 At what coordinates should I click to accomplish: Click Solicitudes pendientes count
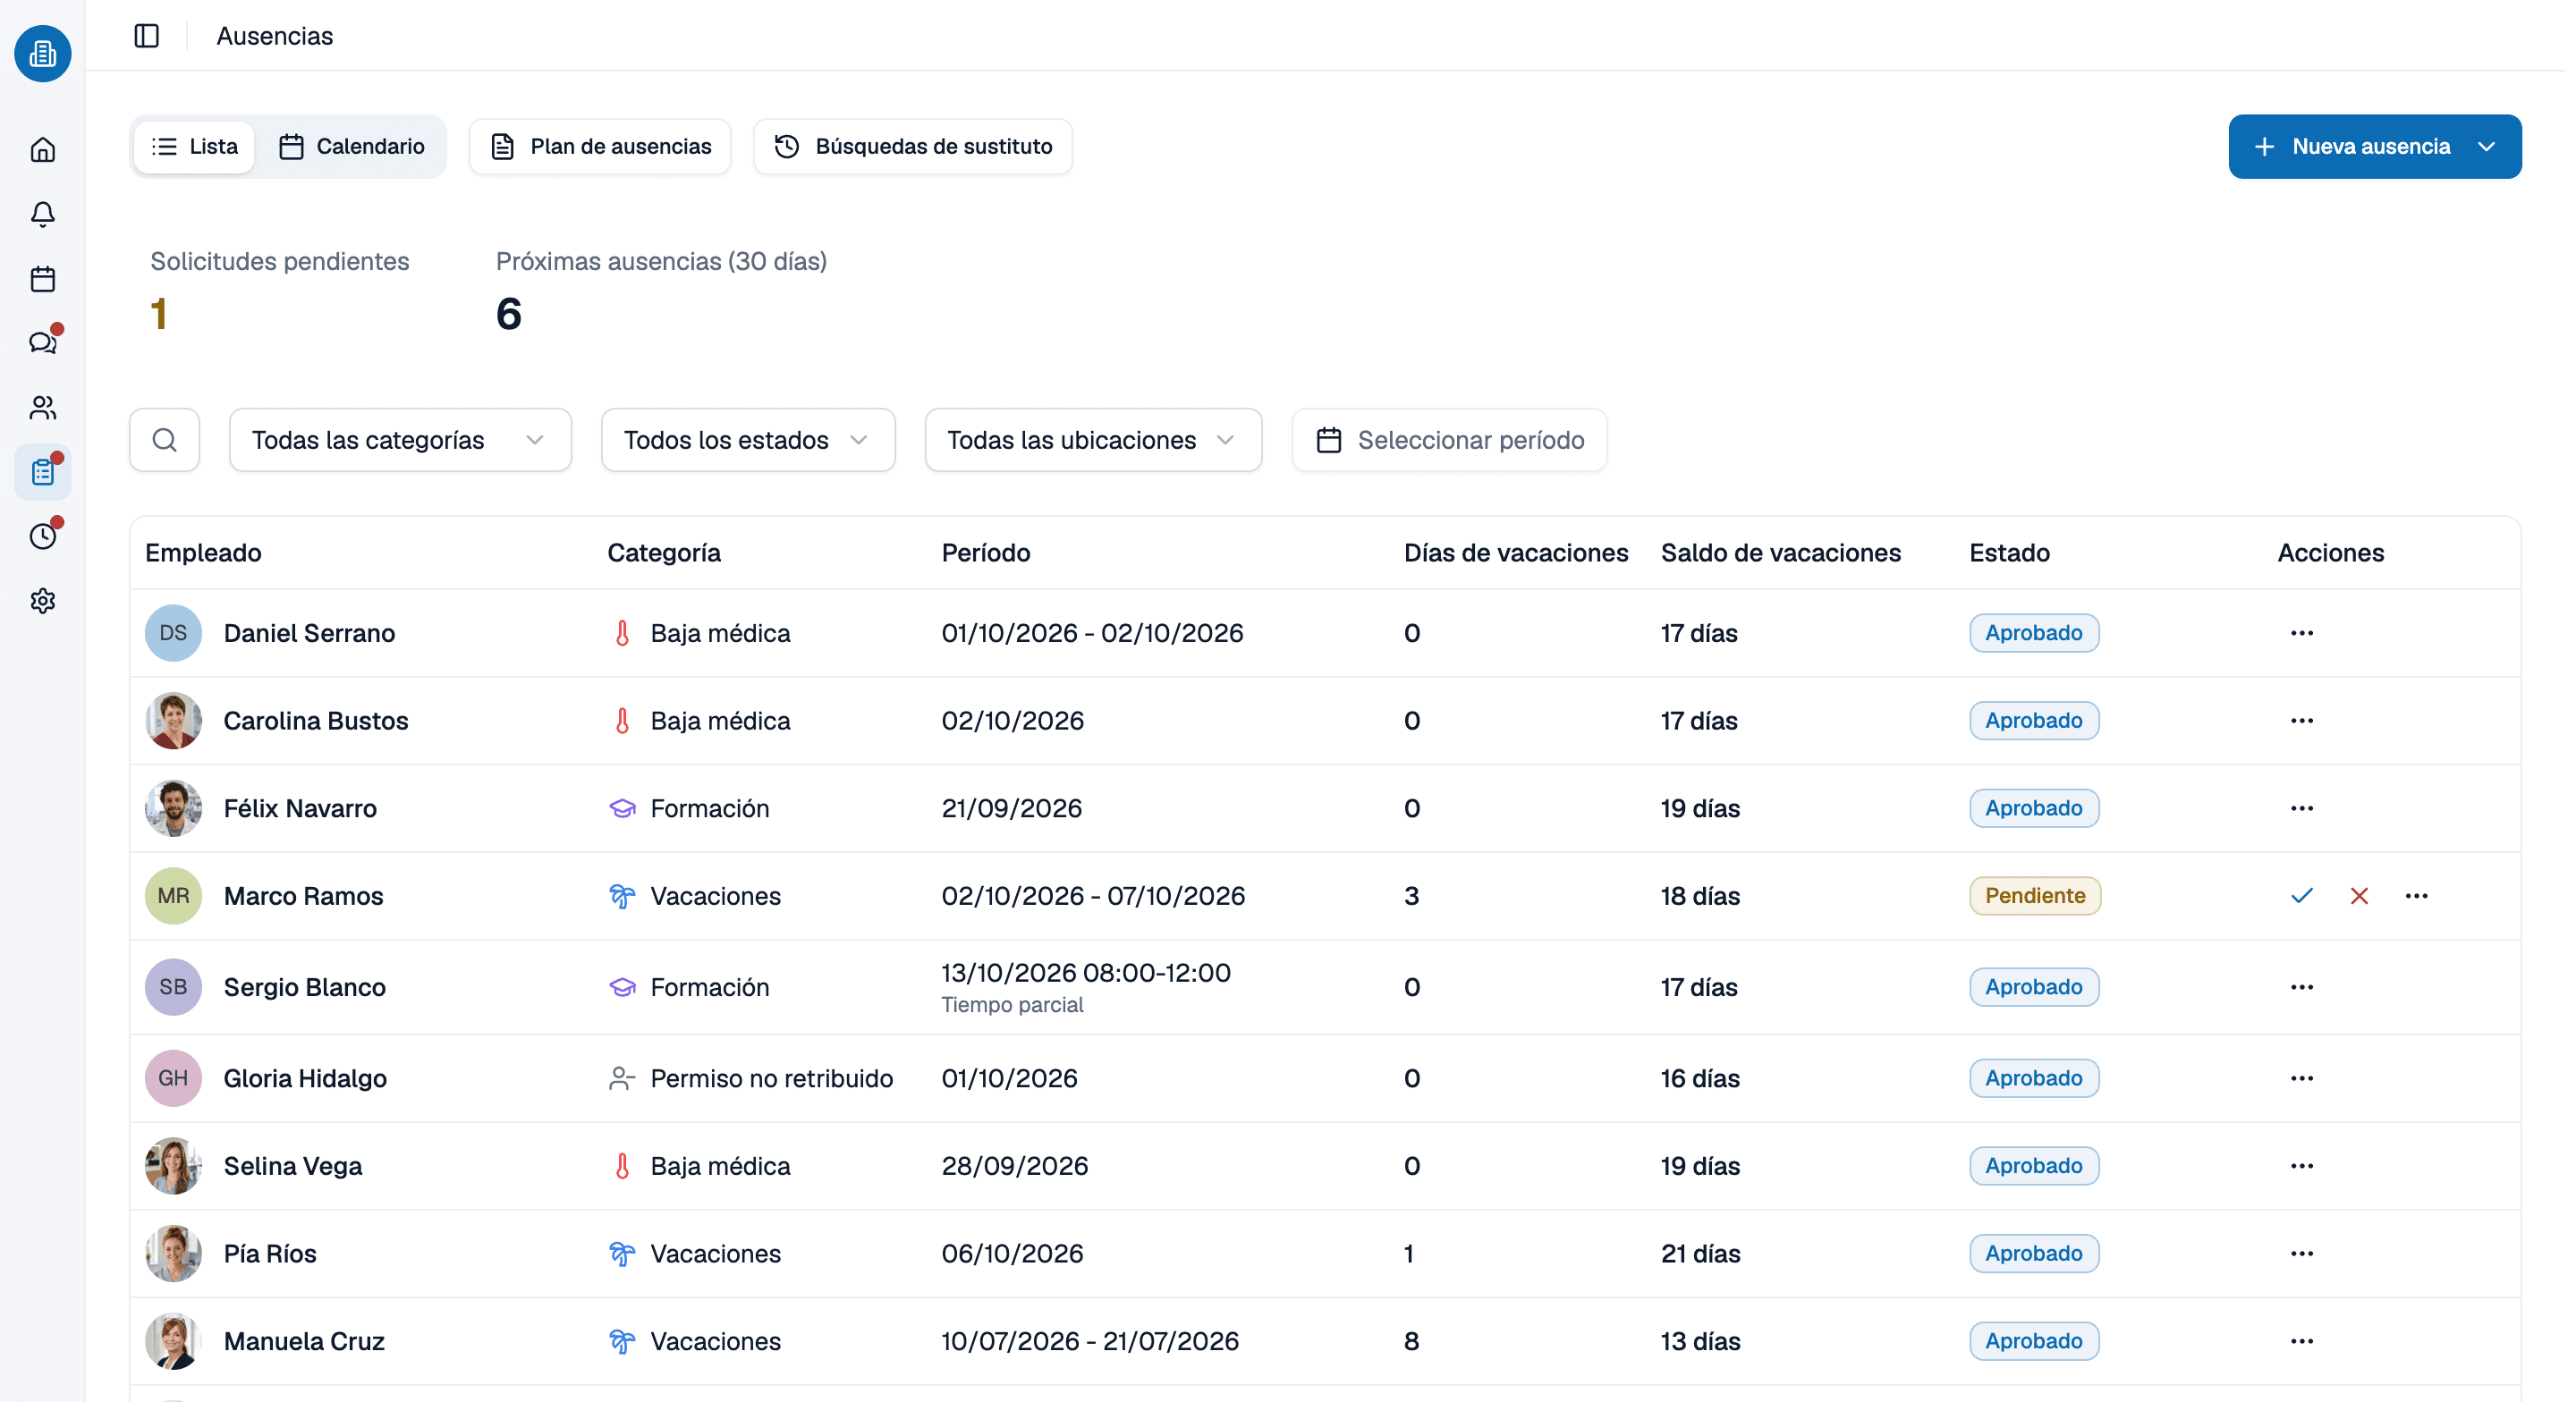point(159,314)
